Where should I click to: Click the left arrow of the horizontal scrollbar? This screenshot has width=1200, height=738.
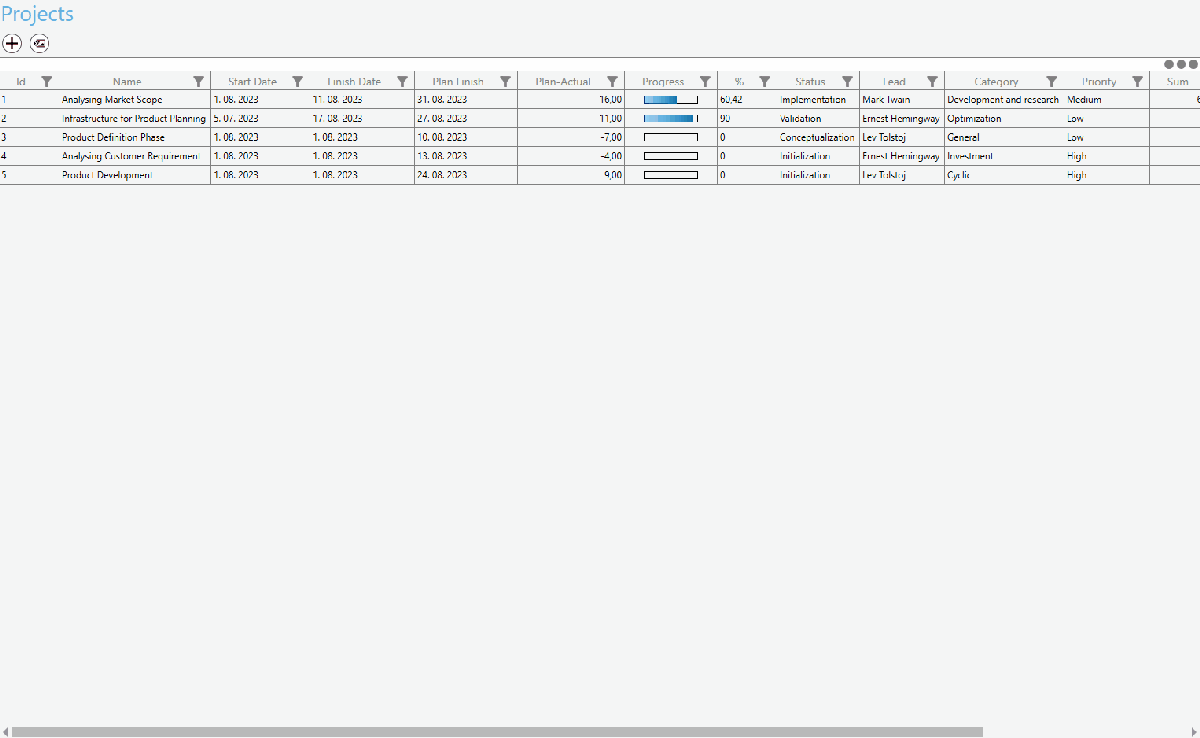pos(5,732)
